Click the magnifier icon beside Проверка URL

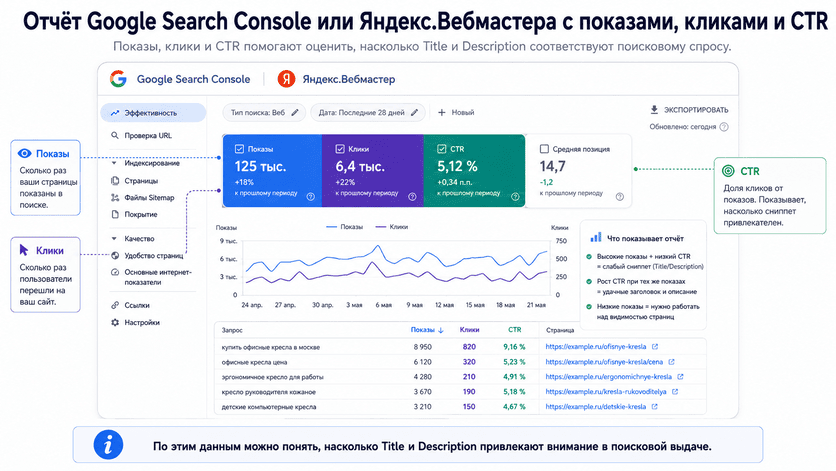115,135
